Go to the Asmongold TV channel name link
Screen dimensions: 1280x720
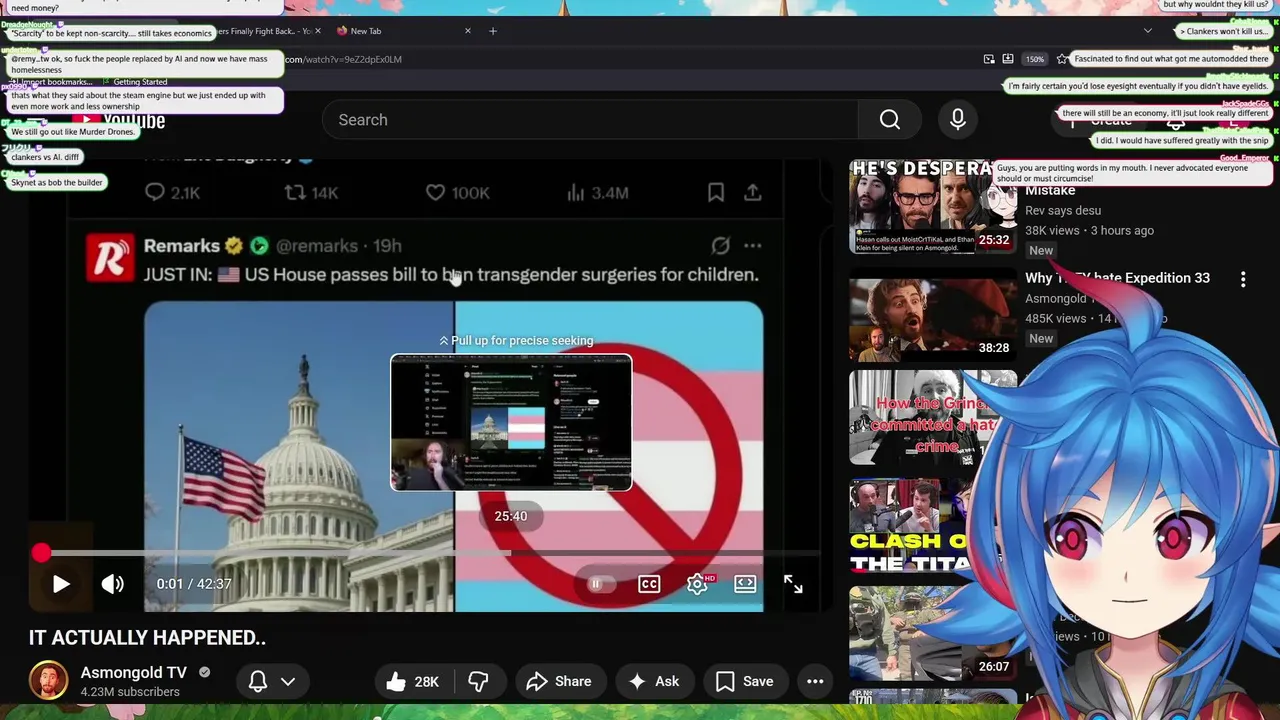tap(133, 673)
